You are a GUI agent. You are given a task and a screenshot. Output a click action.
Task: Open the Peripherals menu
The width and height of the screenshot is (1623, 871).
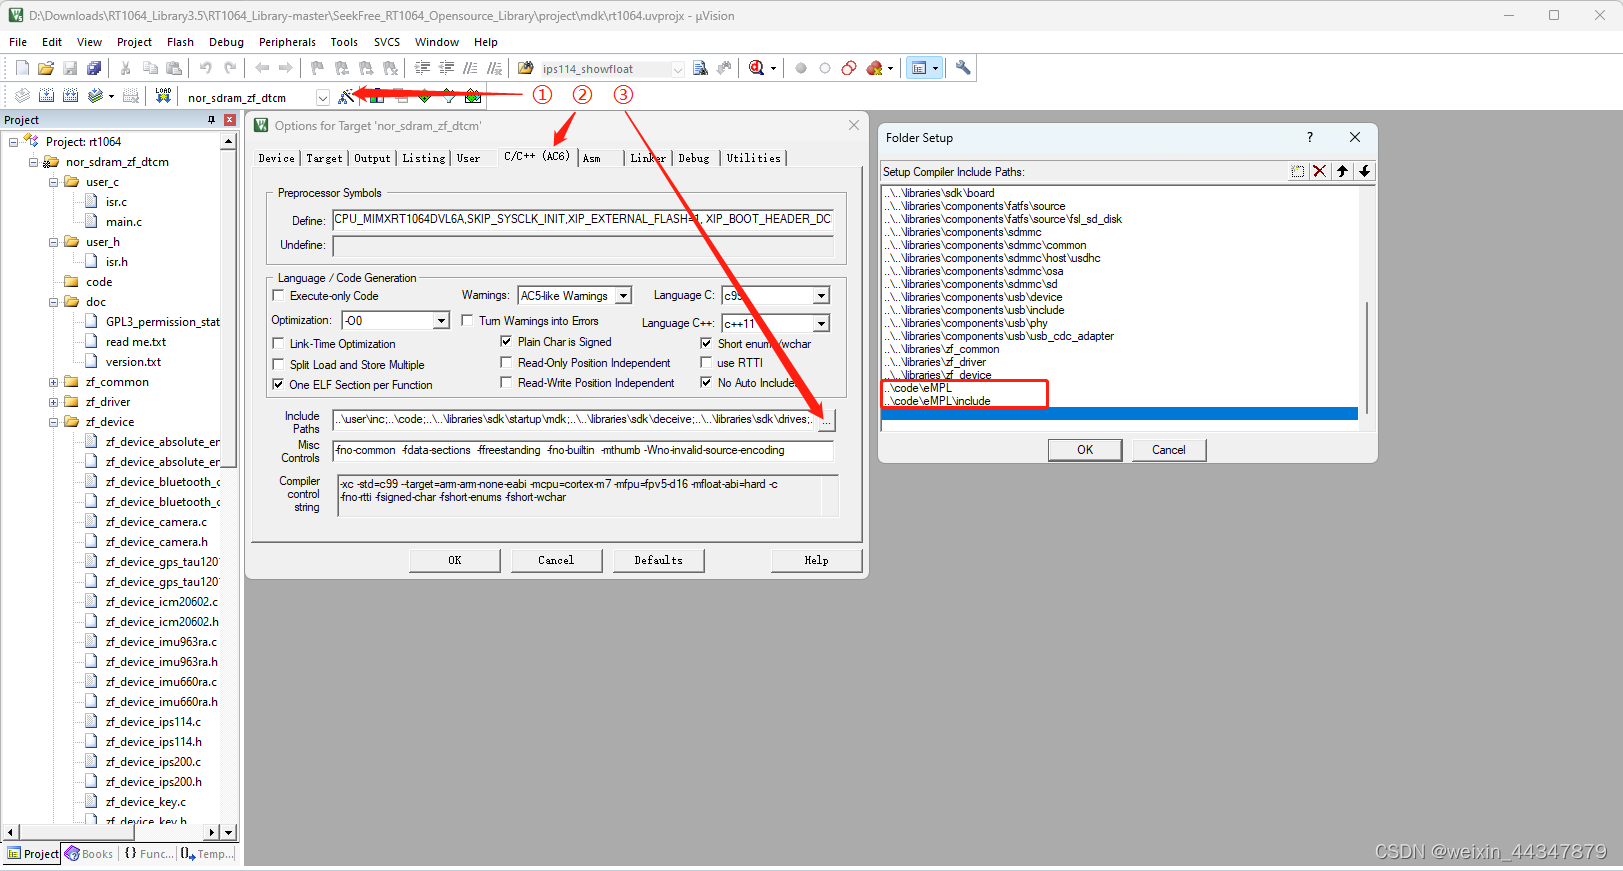click(287, 42)
